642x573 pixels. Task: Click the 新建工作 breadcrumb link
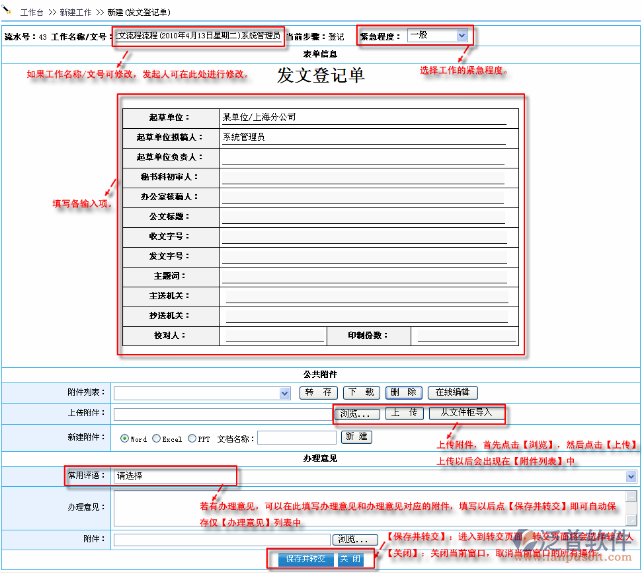coord(75,12)
